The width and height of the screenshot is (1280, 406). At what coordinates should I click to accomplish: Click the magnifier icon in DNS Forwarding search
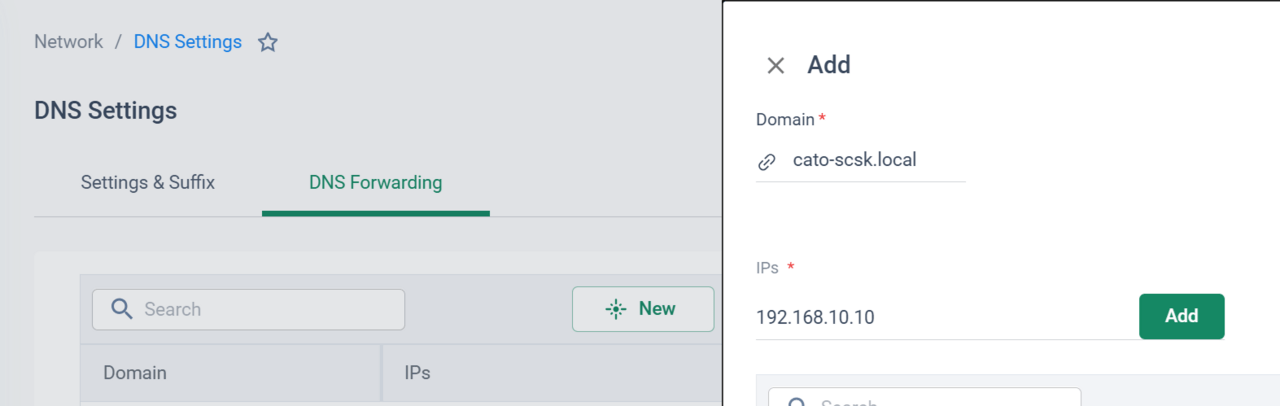[x=122, y=309]
